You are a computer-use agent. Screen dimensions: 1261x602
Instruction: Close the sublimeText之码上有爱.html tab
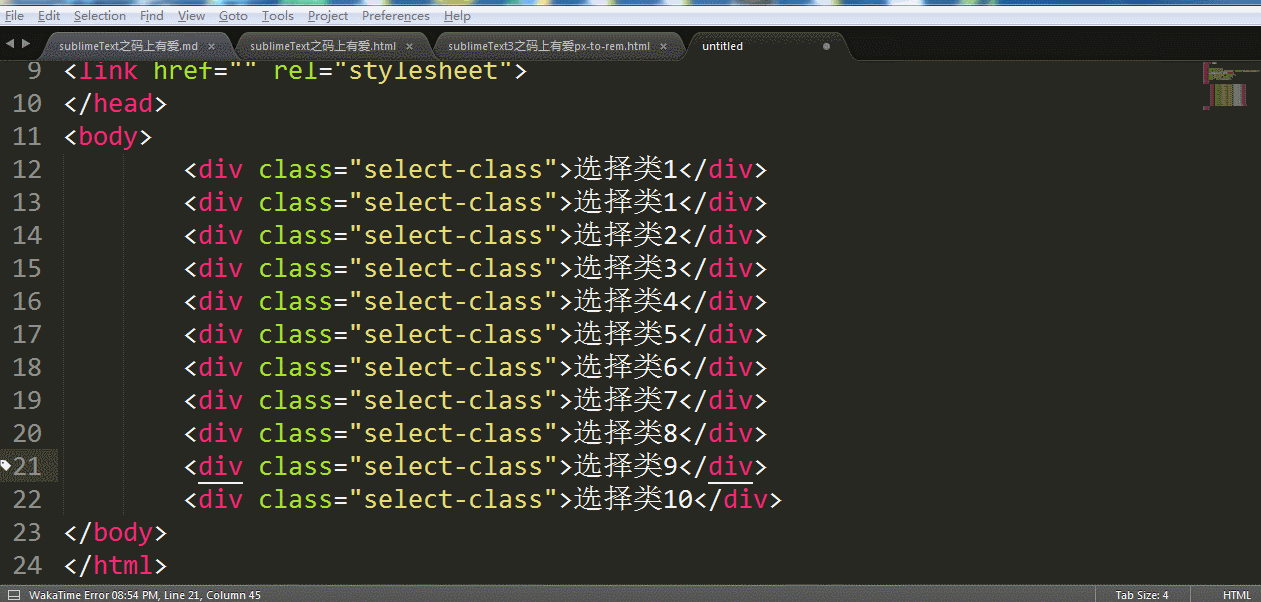411,46
